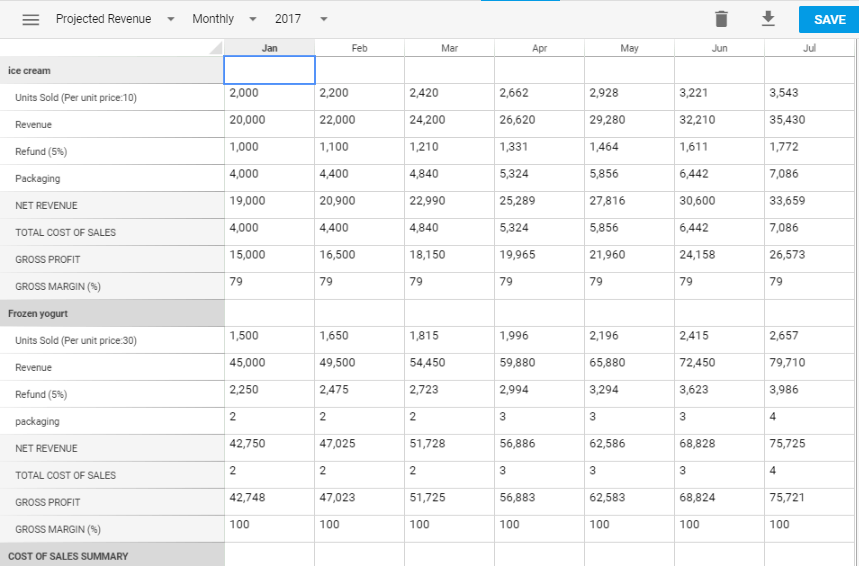Viewport: 859px width, 566px height.
Task: Select the empty highlighted Jan cell
Action: [x=270, y=70]
